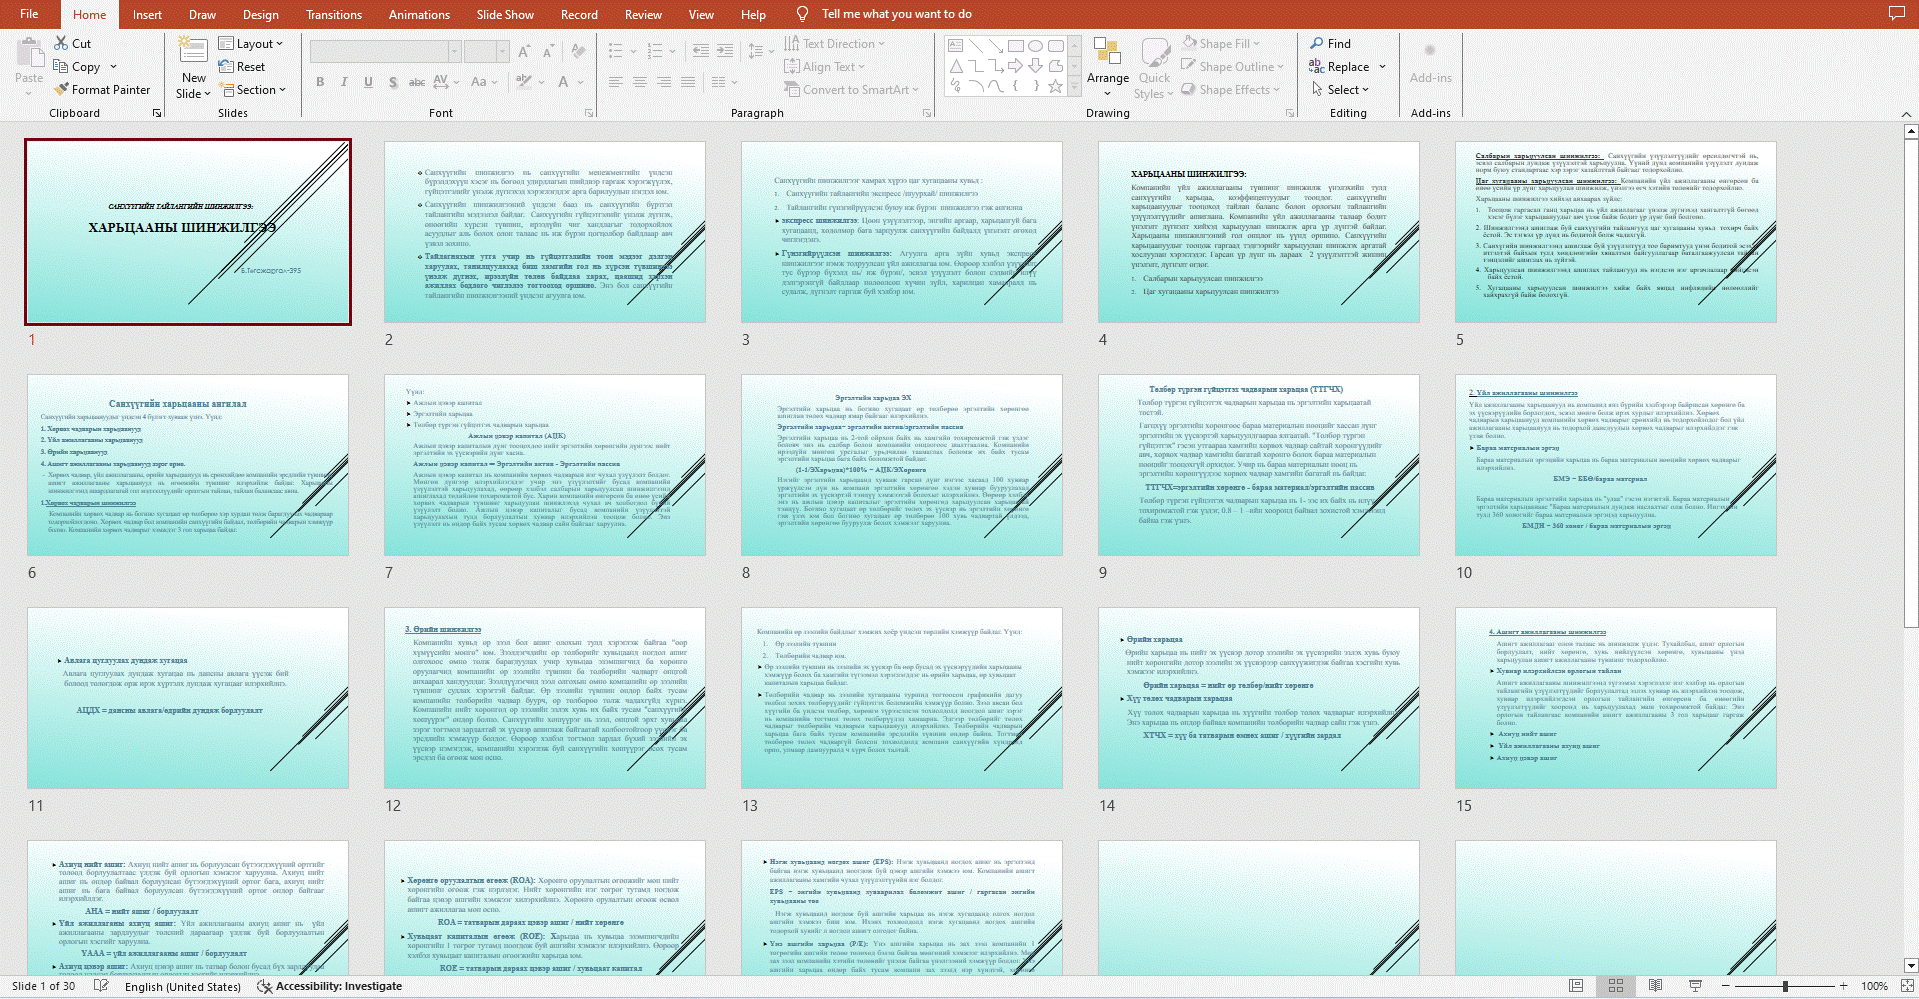Open the Animations tab
The height and width of the screenshot is (999, 1919).
(x=419, y=14)
